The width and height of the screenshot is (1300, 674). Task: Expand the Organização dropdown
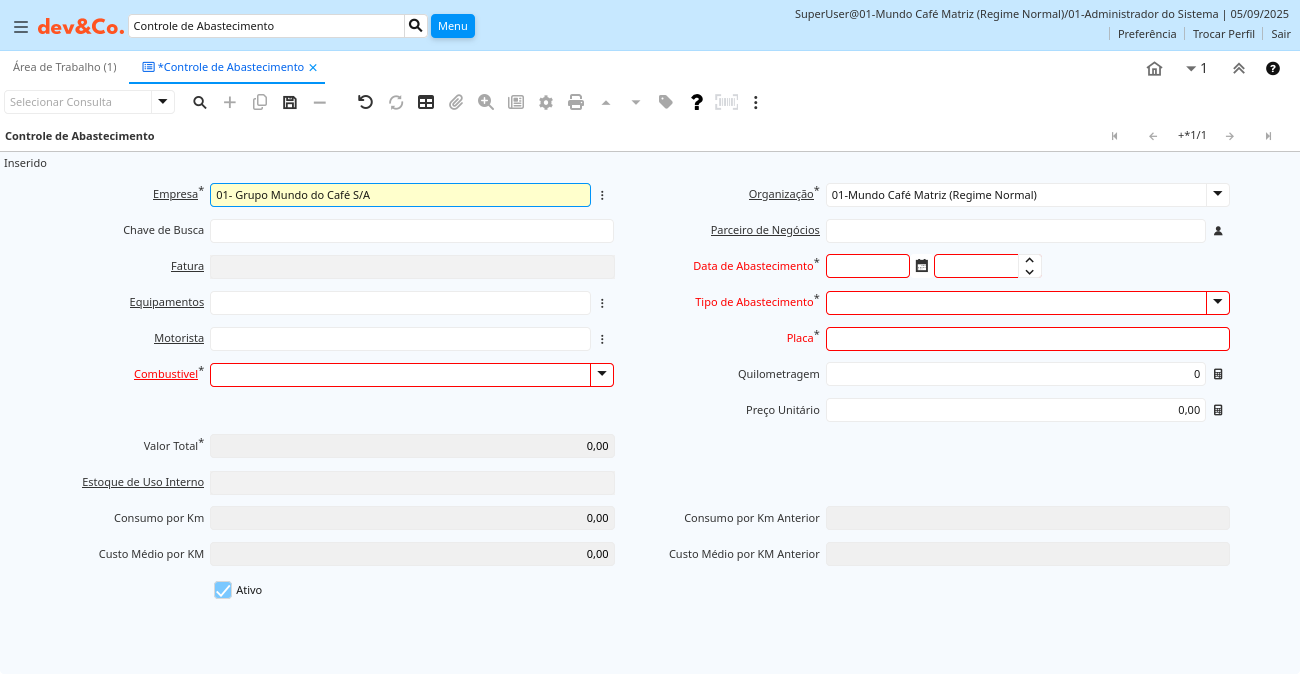(x=1217, y=195)
